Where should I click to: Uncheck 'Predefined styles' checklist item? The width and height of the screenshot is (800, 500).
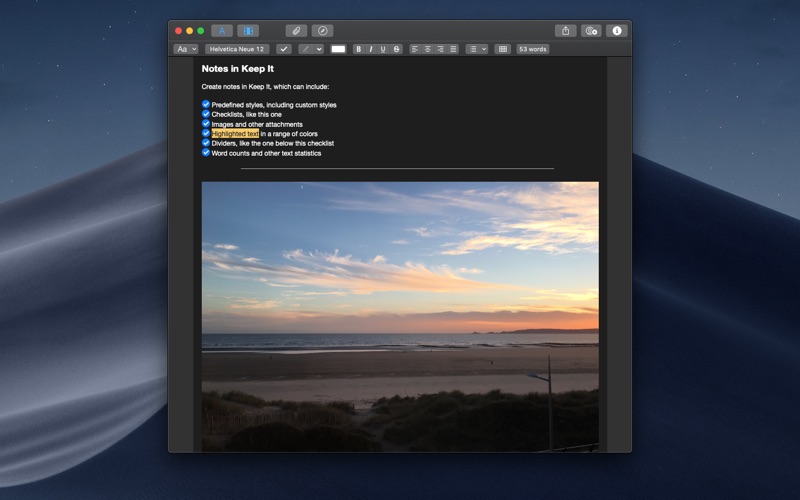[x=206, y=104]
